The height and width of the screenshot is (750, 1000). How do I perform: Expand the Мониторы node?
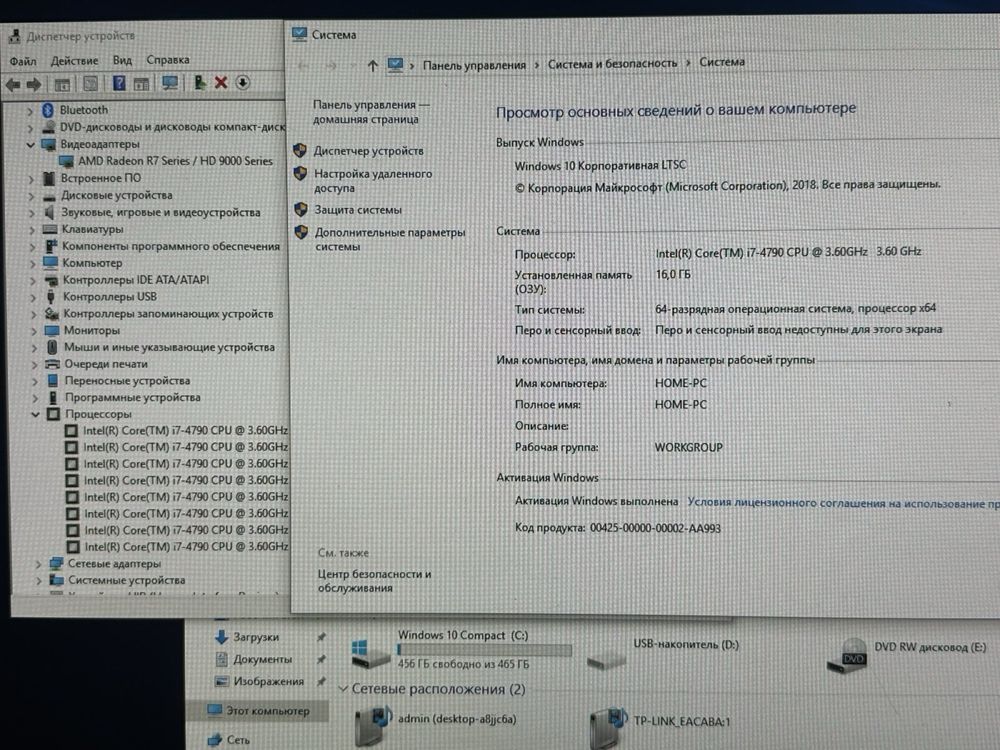point(34,331)
